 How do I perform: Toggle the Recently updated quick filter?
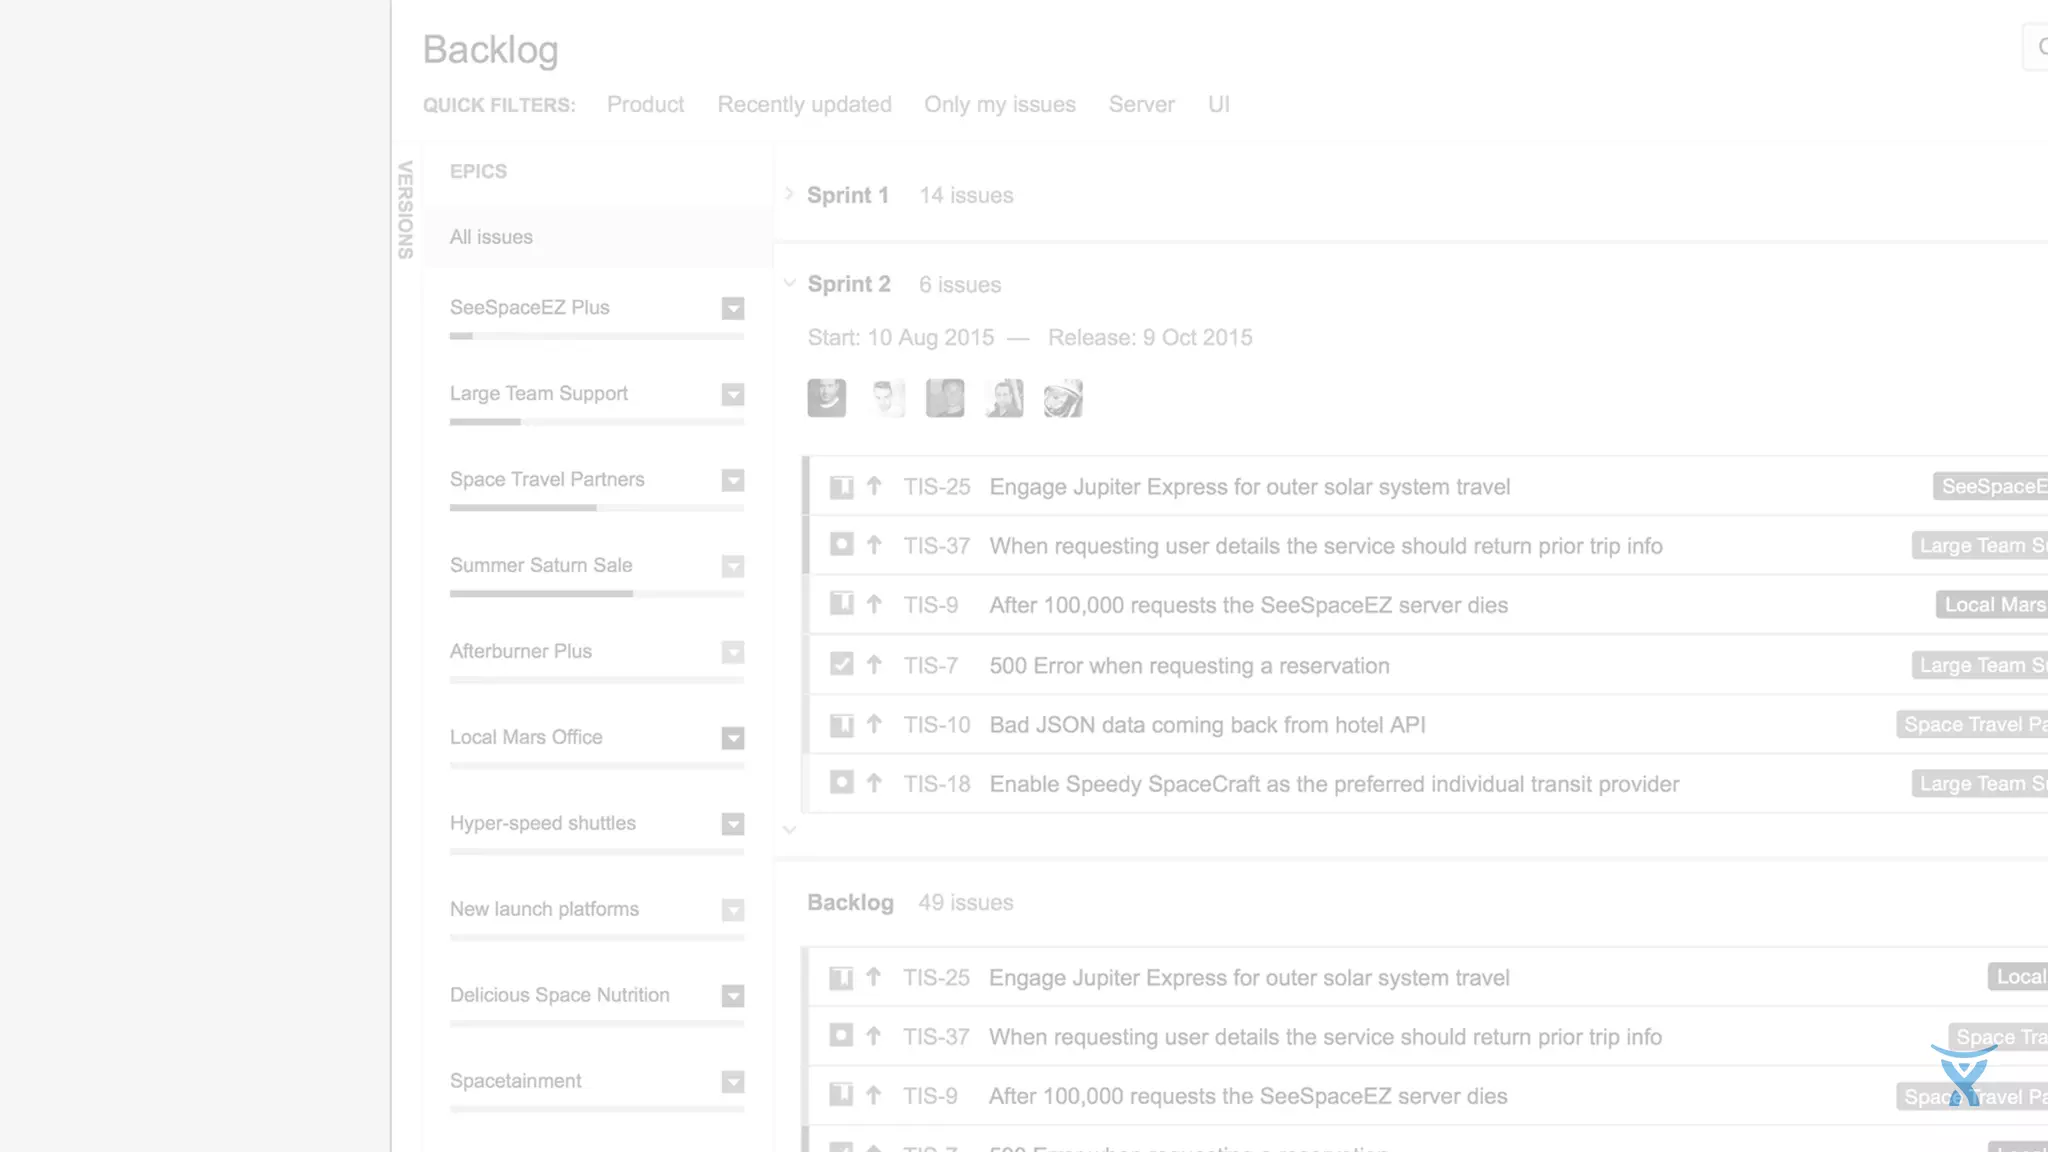pos(804,105)
